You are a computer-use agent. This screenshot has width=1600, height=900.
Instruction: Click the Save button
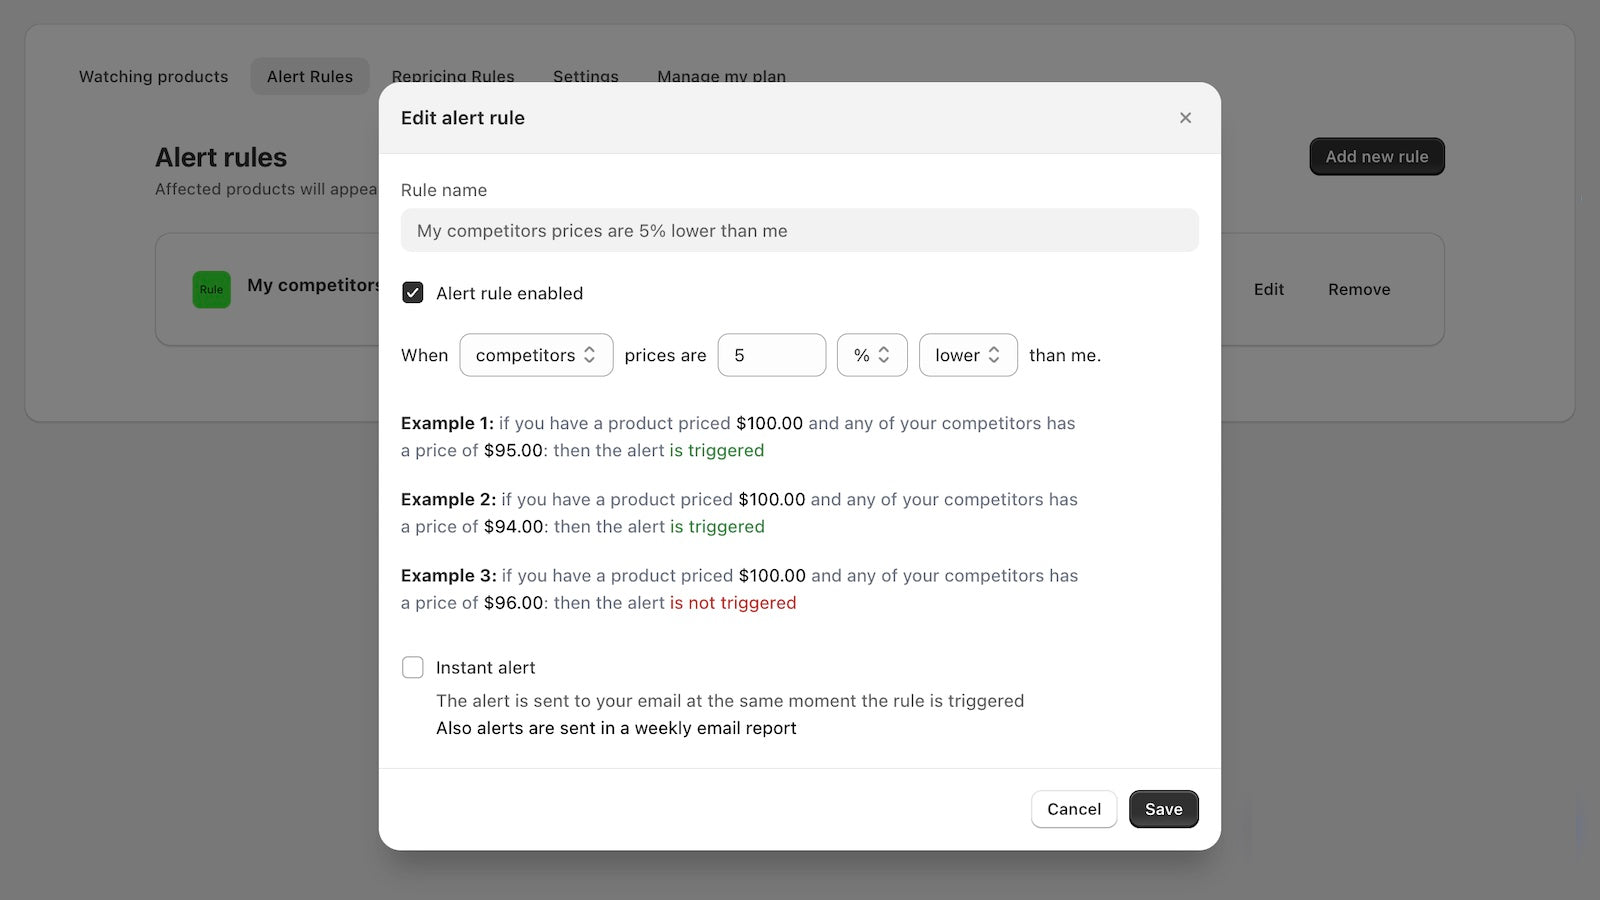(1163, 809)
